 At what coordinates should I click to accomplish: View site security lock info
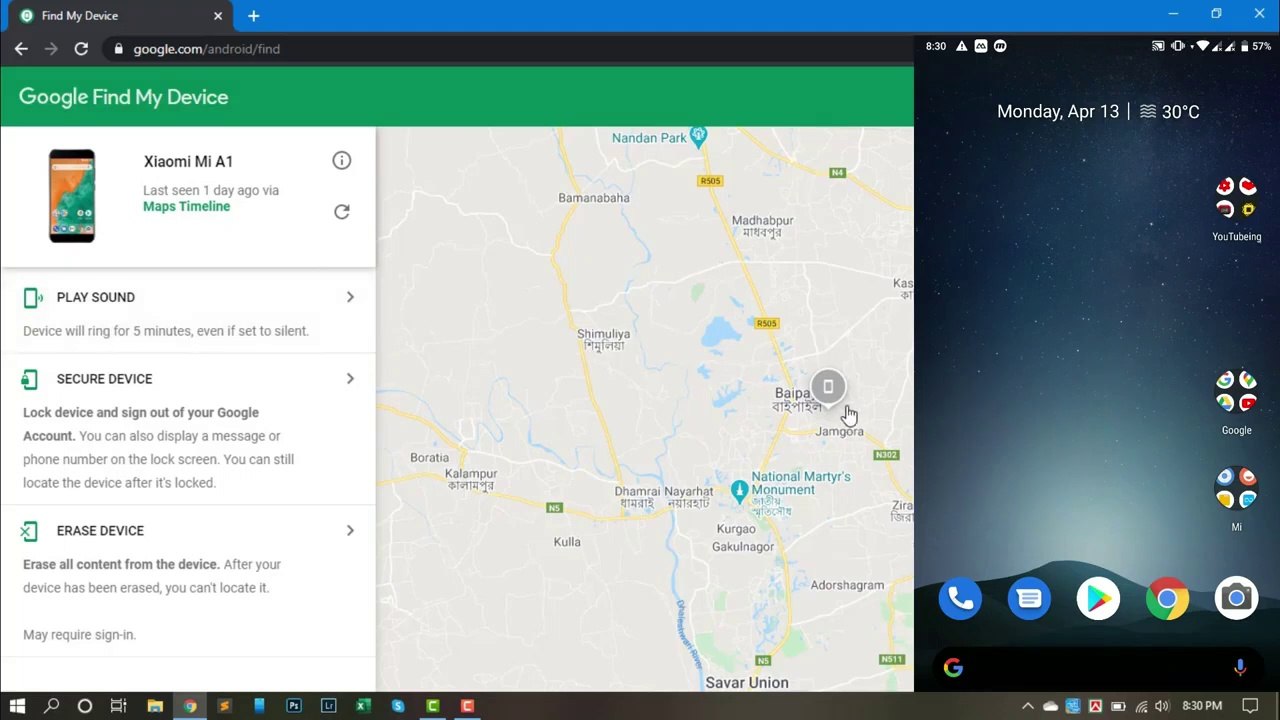(119, 49)
